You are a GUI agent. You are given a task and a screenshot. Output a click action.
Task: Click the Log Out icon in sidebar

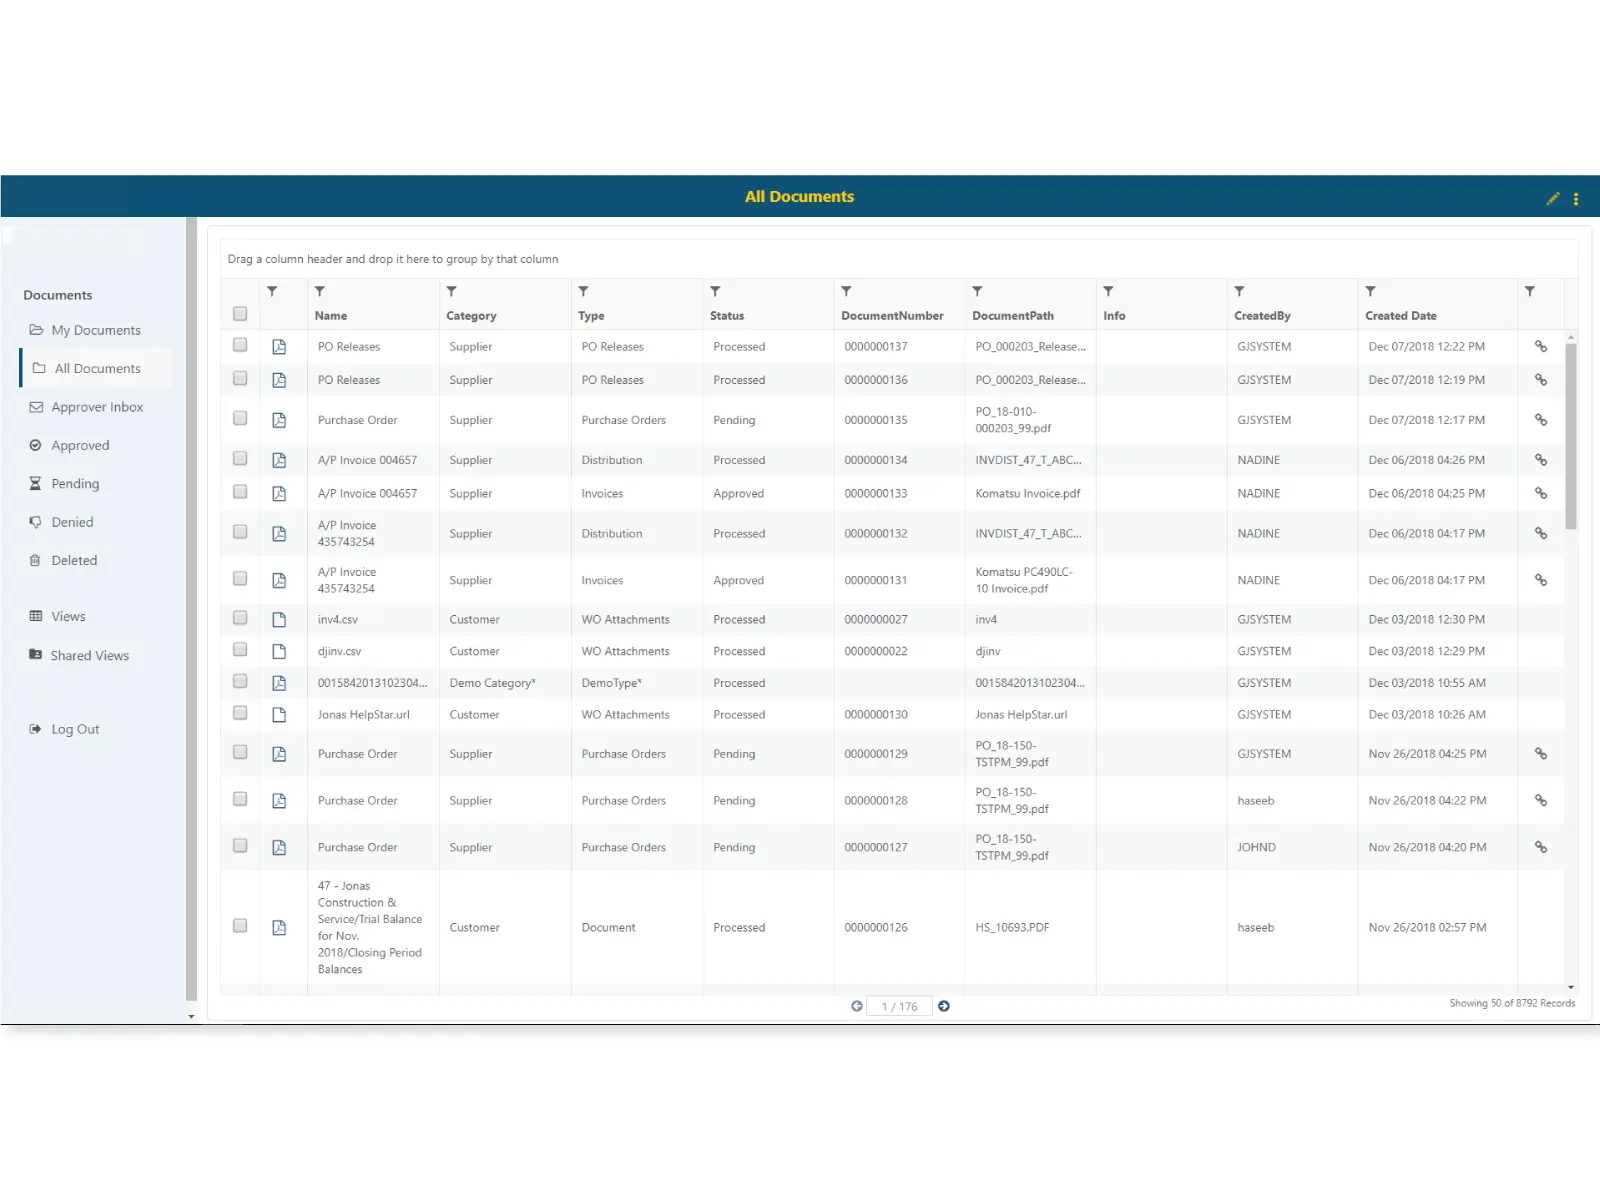36,728
